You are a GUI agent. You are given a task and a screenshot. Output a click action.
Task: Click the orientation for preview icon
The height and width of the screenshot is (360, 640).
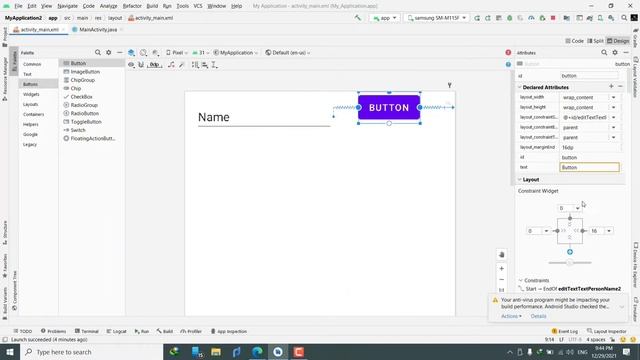143,53
